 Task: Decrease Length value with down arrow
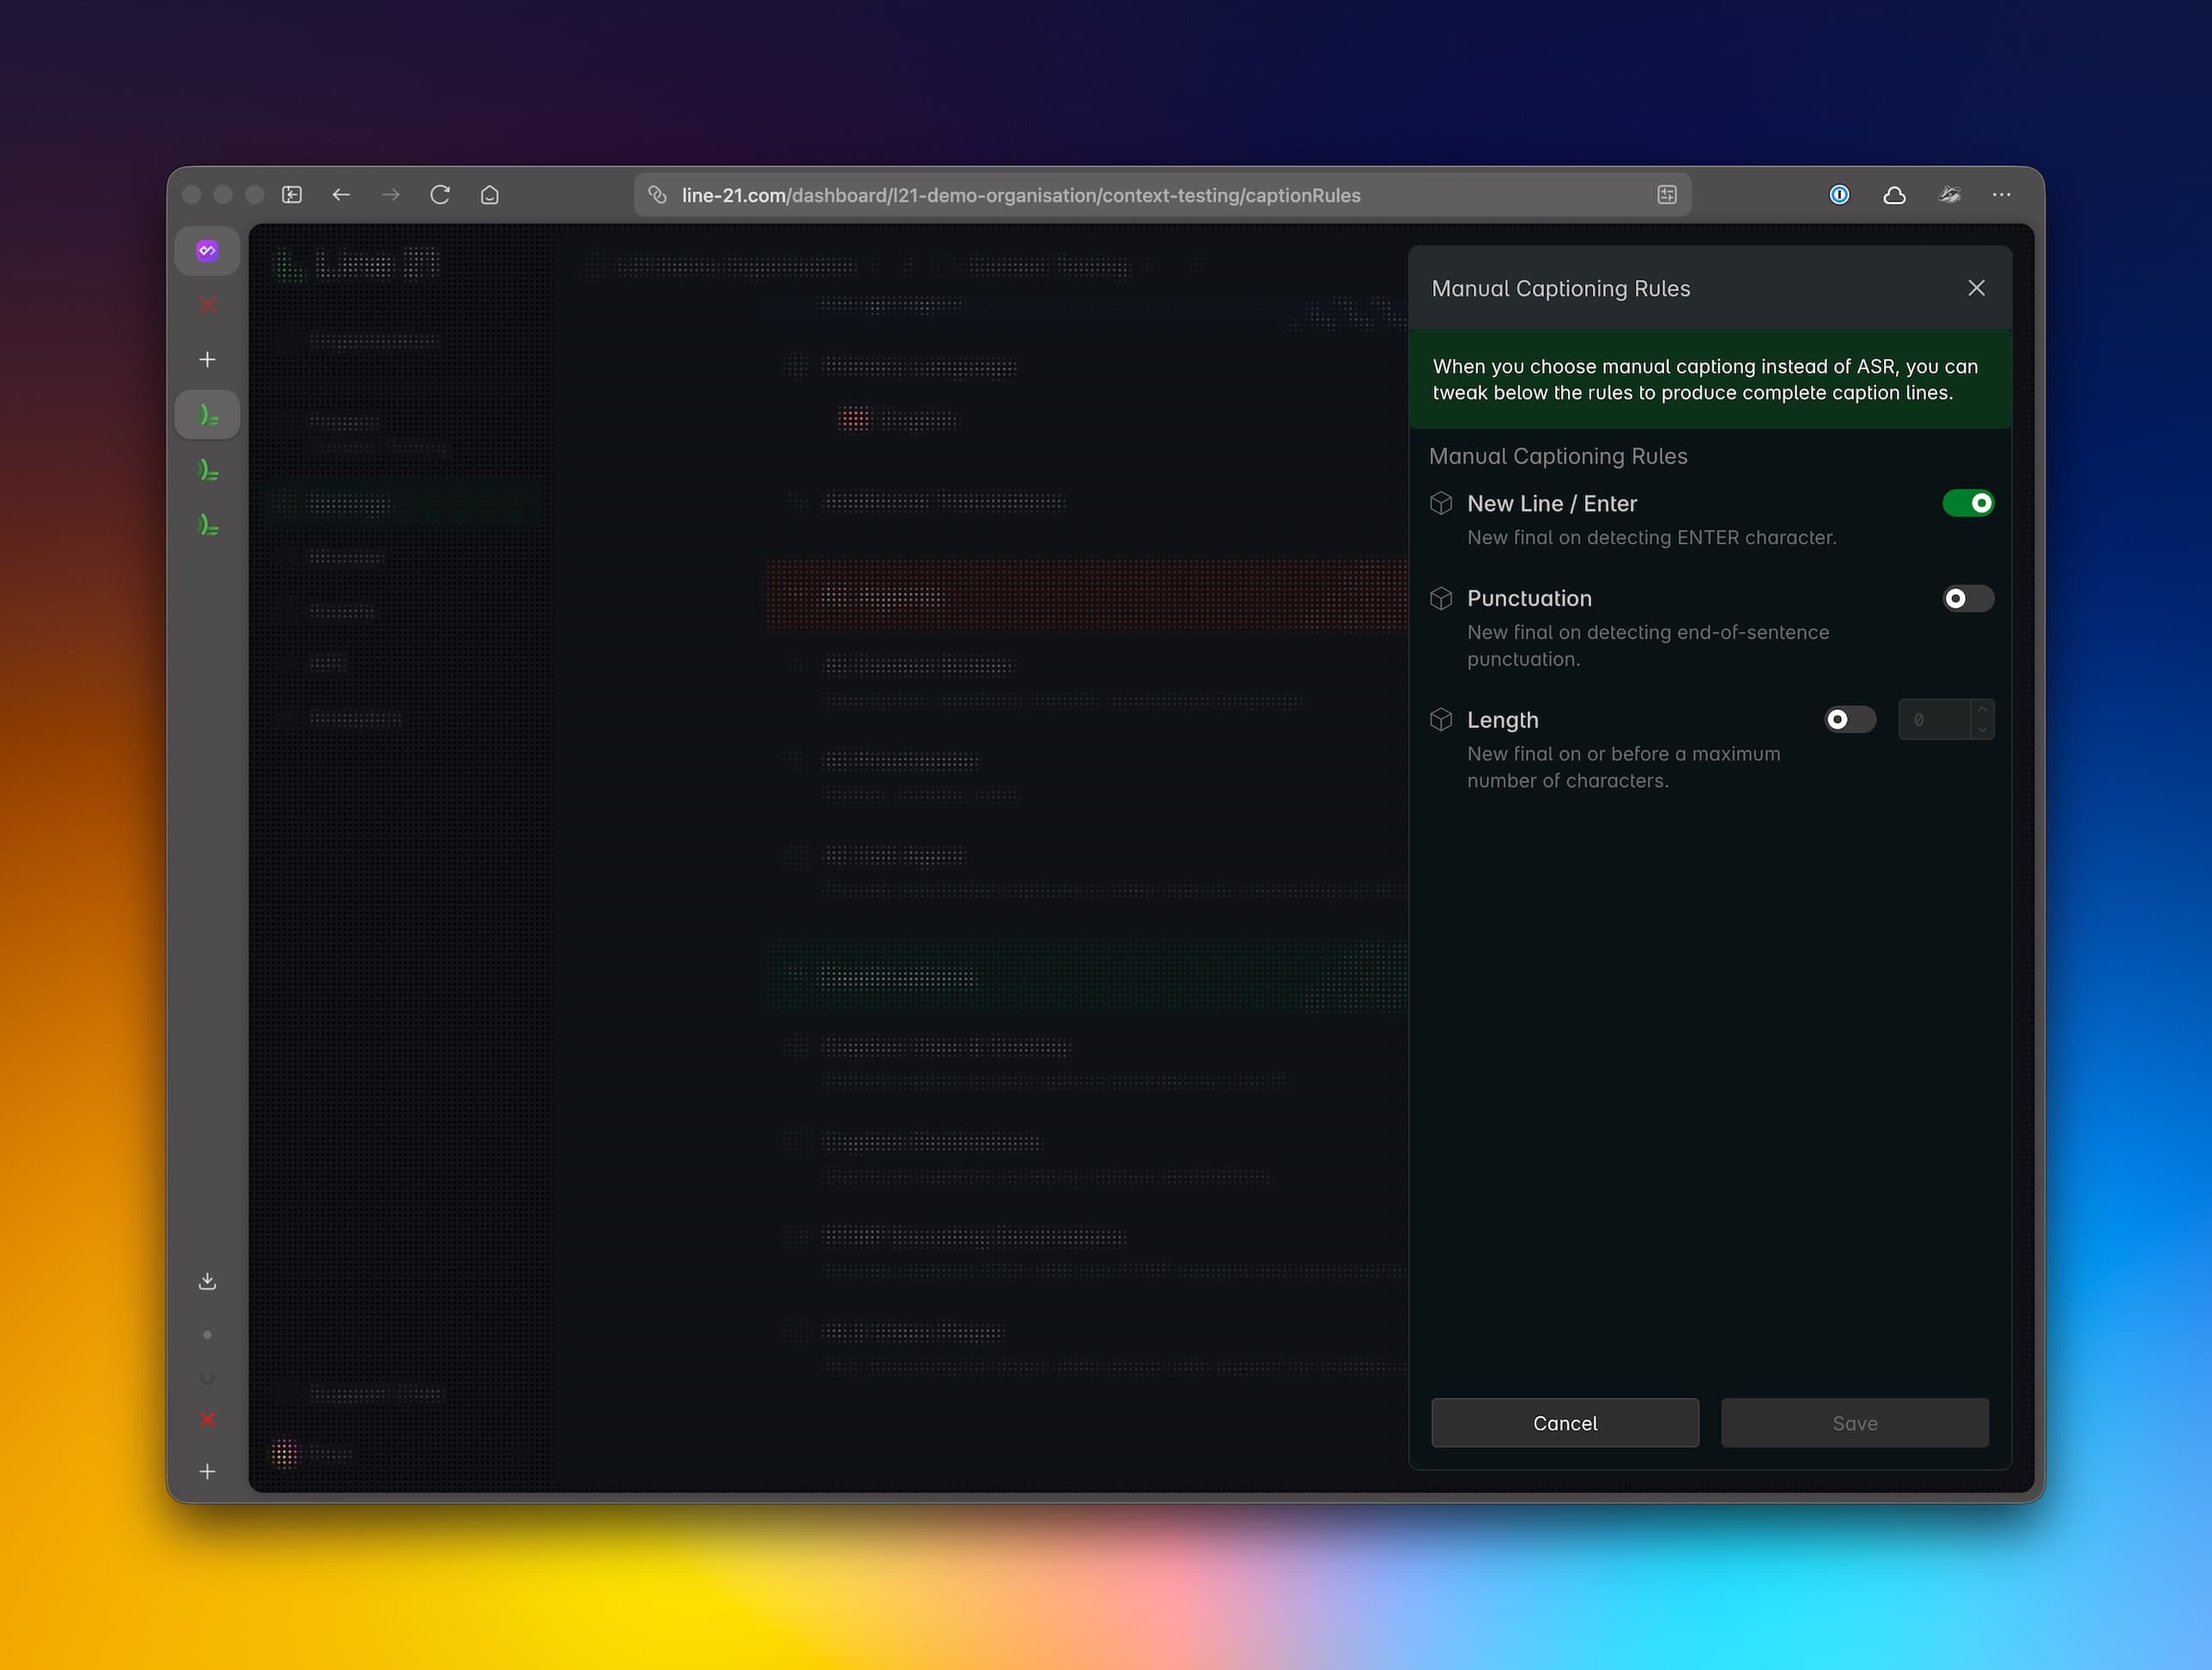point(1982,730)
